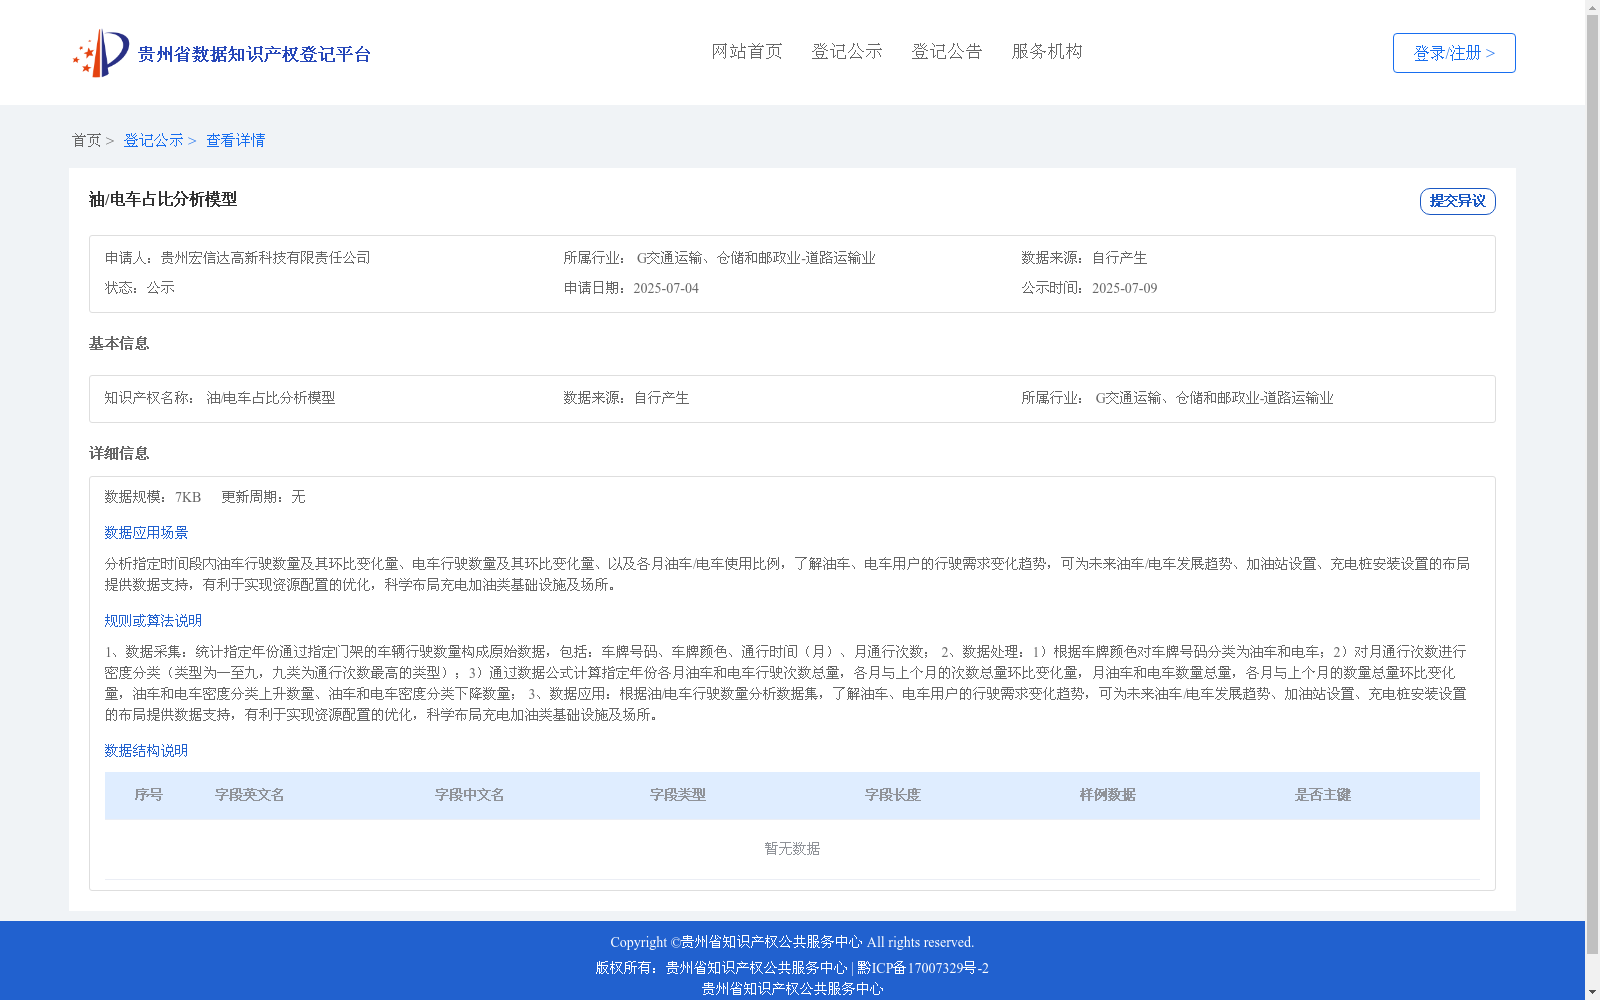Viewport: 1600px width, 1000px height.
Task: Click the scrollbar down arrow
Action: coord(1592,992)
